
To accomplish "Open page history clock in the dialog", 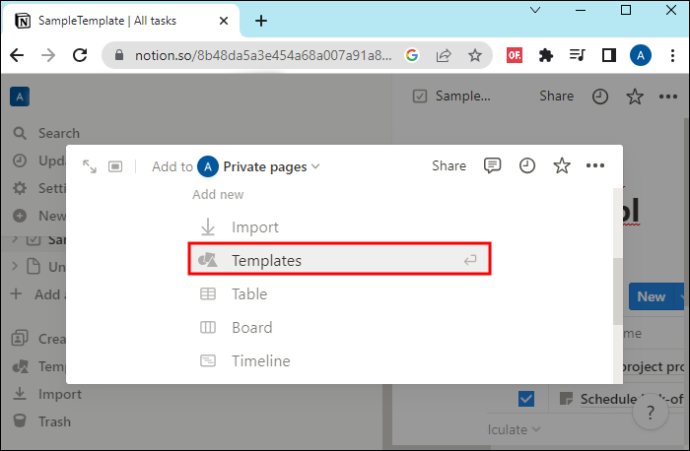I will point(527,166).
